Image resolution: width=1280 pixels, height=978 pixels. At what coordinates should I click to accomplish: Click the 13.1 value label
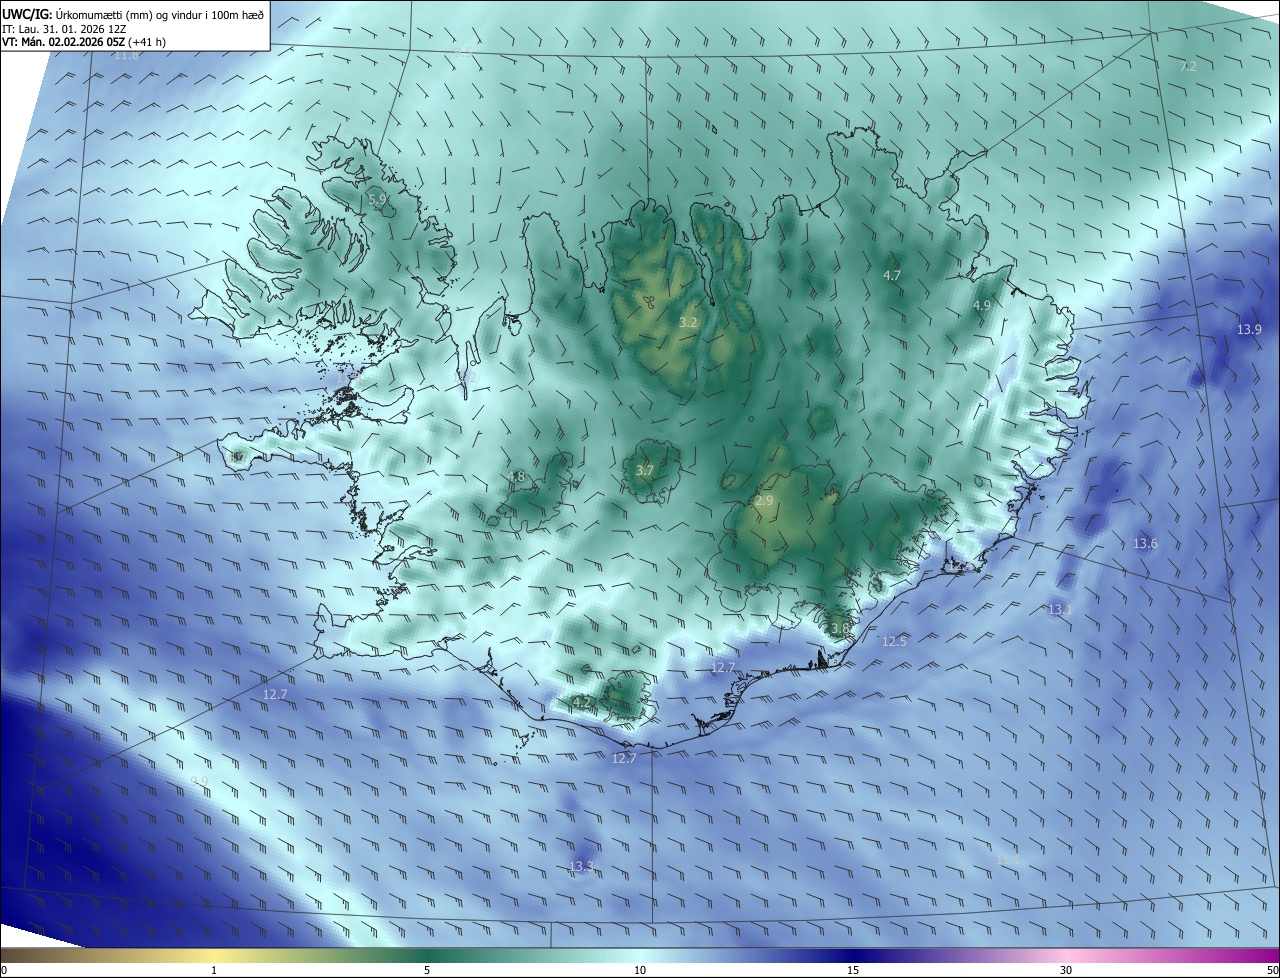1060,609
